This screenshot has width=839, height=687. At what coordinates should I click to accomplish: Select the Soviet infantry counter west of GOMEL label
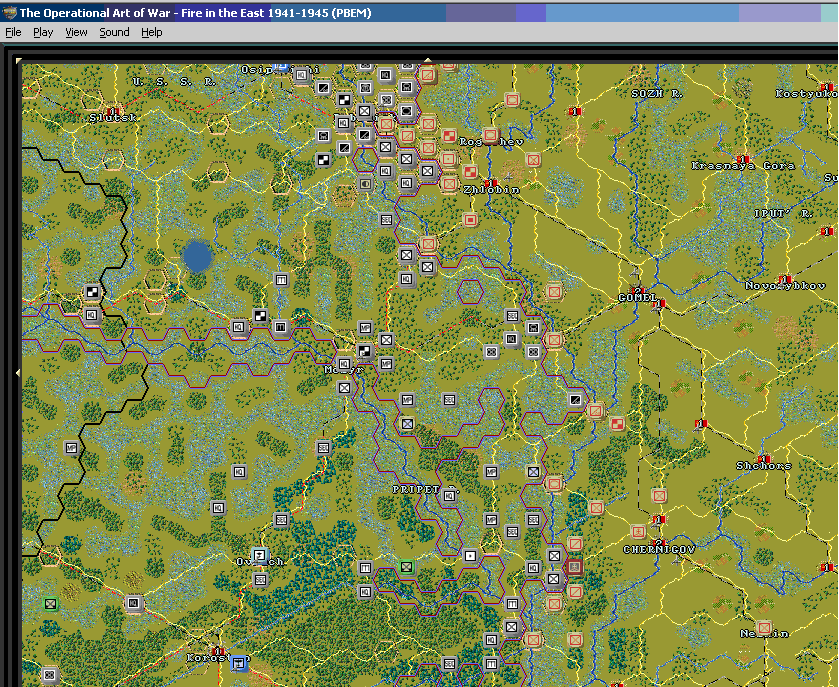click(554, 292)
